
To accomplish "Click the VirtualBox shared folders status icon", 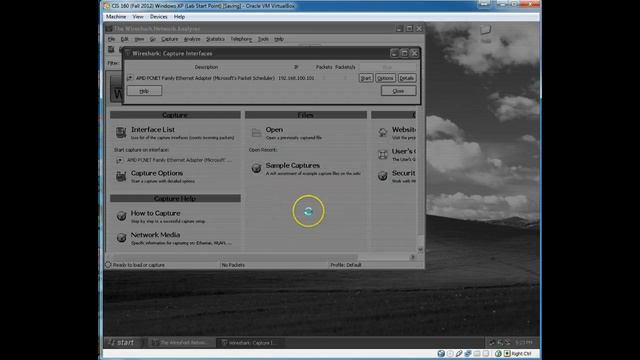I will tap(477, 353).
